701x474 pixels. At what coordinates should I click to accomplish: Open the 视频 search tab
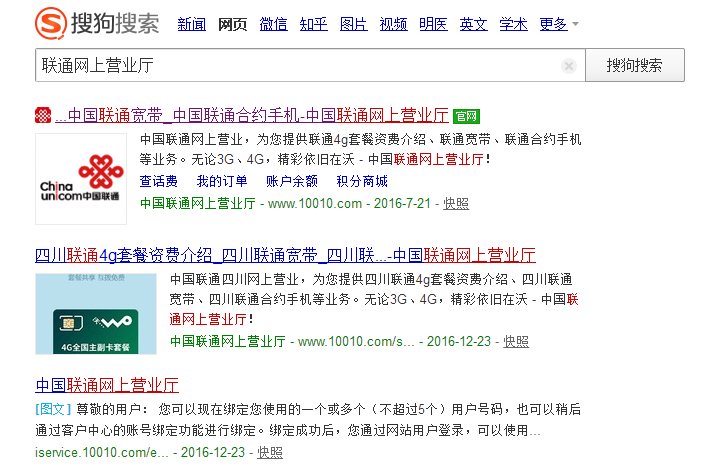[393, 24]
